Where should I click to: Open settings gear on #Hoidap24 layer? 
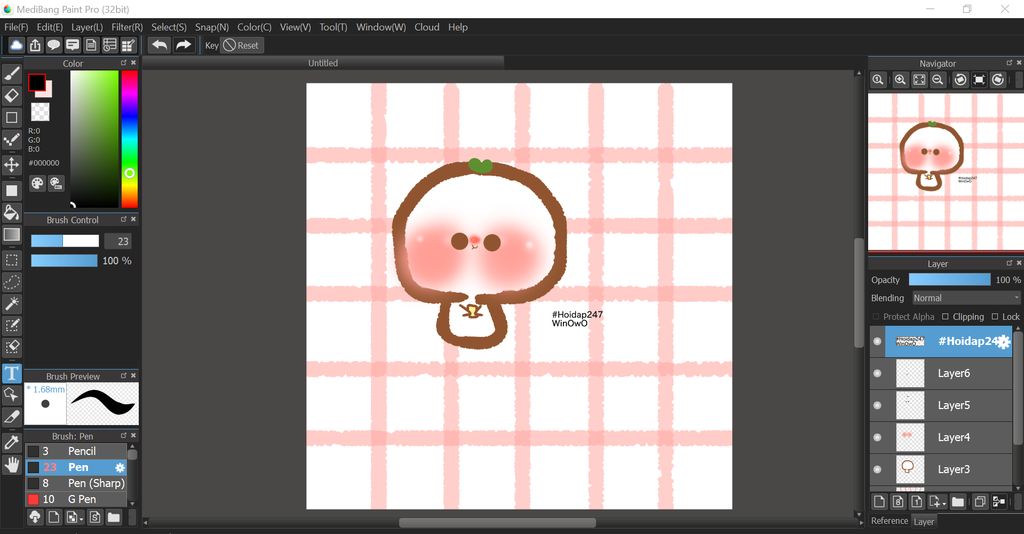pos(1004,341)
